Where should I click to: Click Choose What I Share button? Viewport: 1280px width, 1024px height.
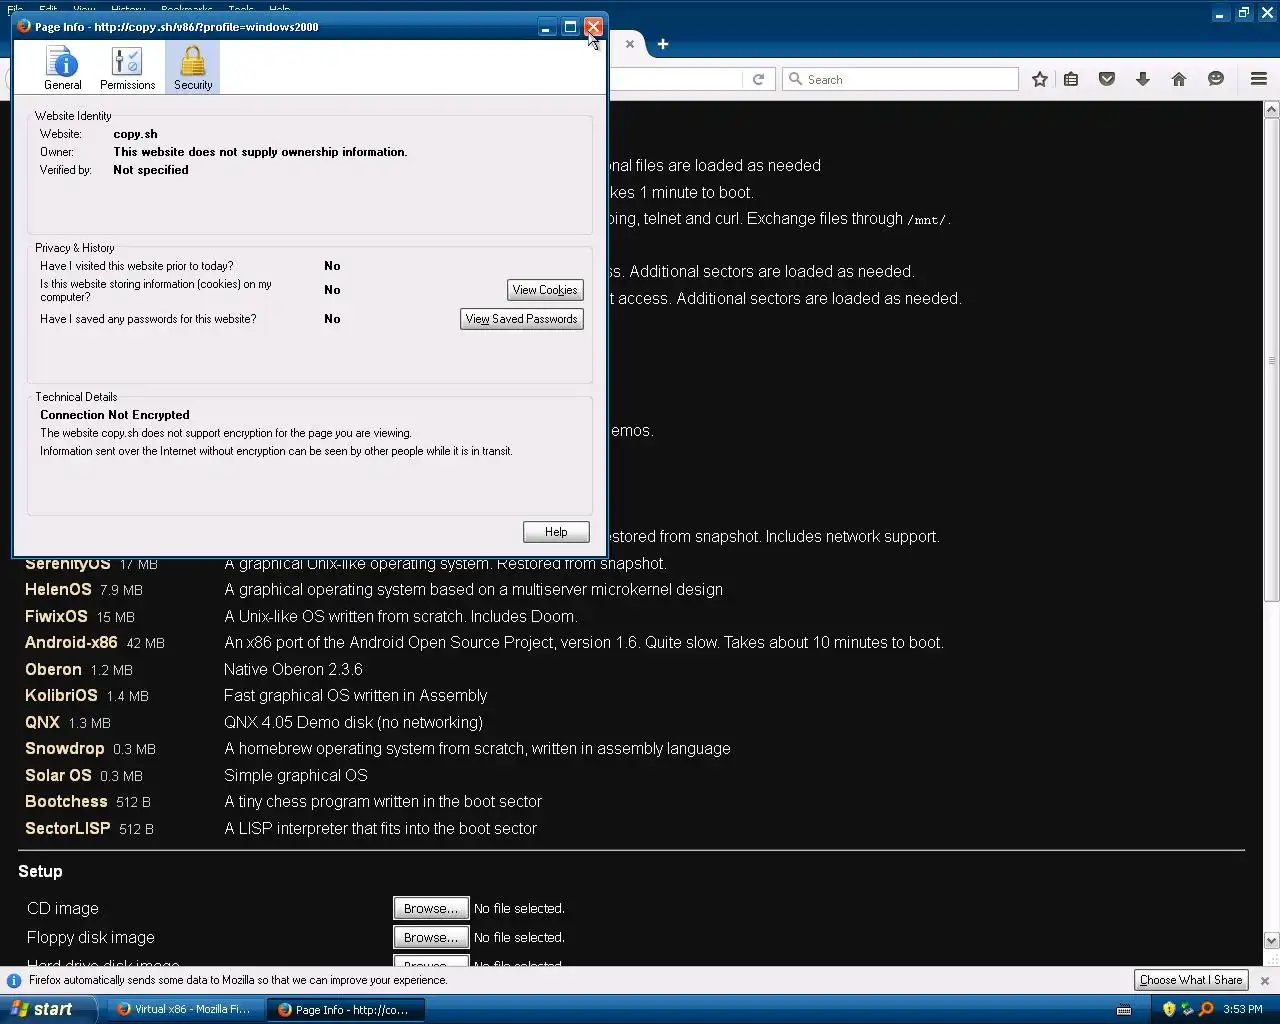tap(1191, 980)
